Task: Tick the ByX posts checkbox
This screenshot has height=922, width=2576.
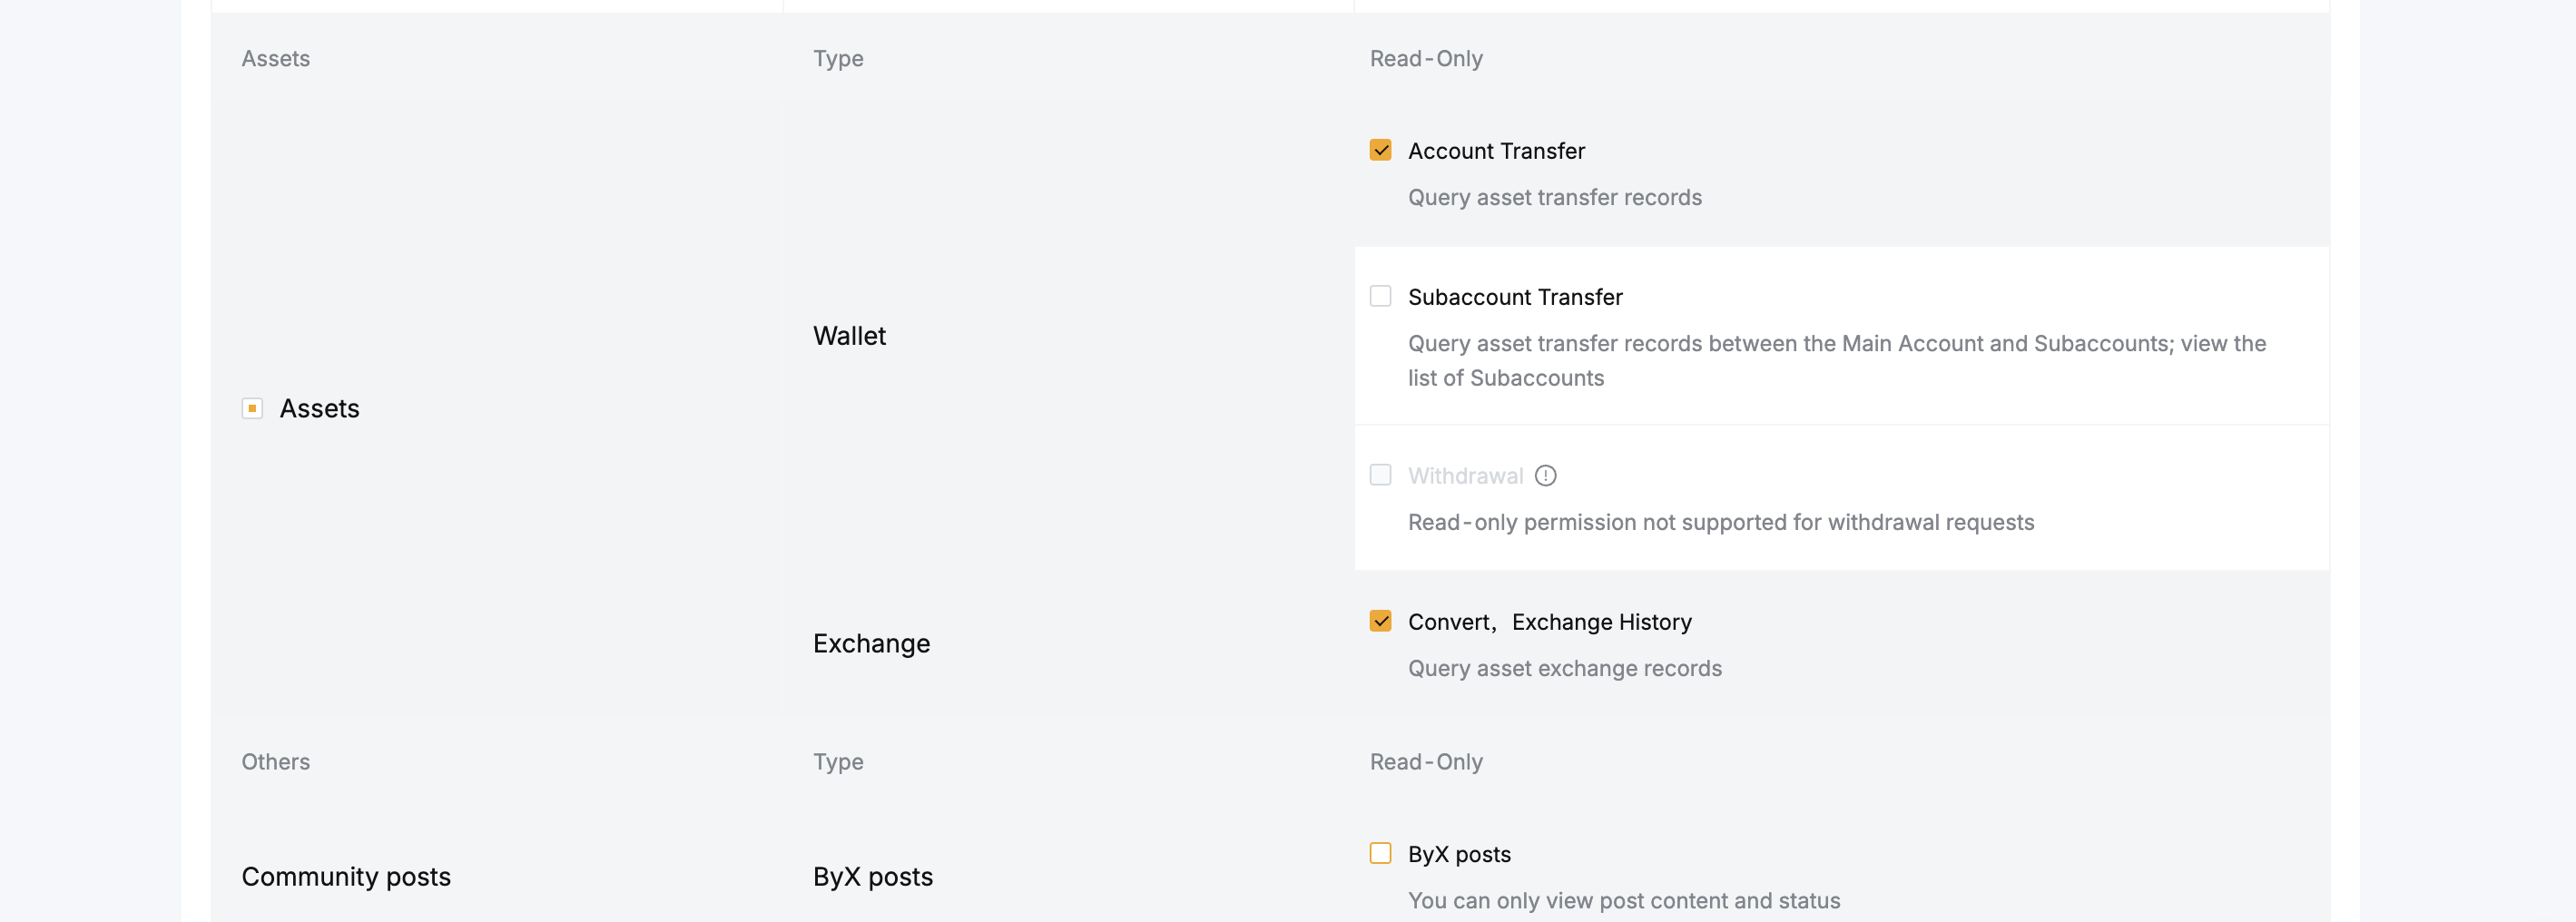Action: coord(1380,853)
